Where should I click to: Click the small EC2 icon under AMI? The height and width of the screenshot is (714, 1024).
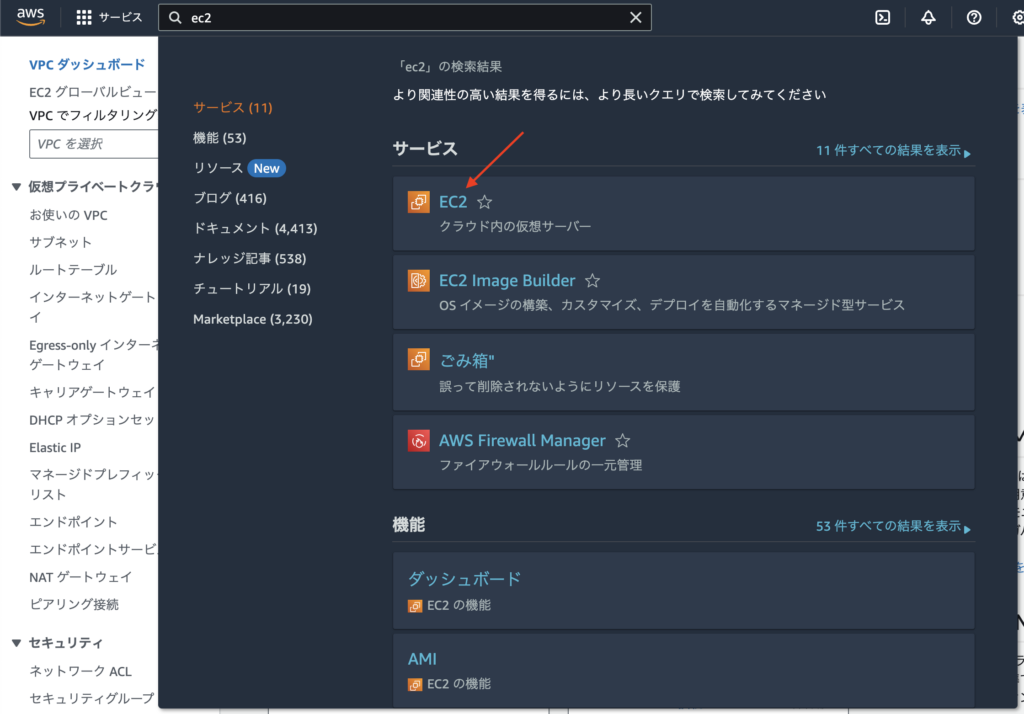(415, 685)
